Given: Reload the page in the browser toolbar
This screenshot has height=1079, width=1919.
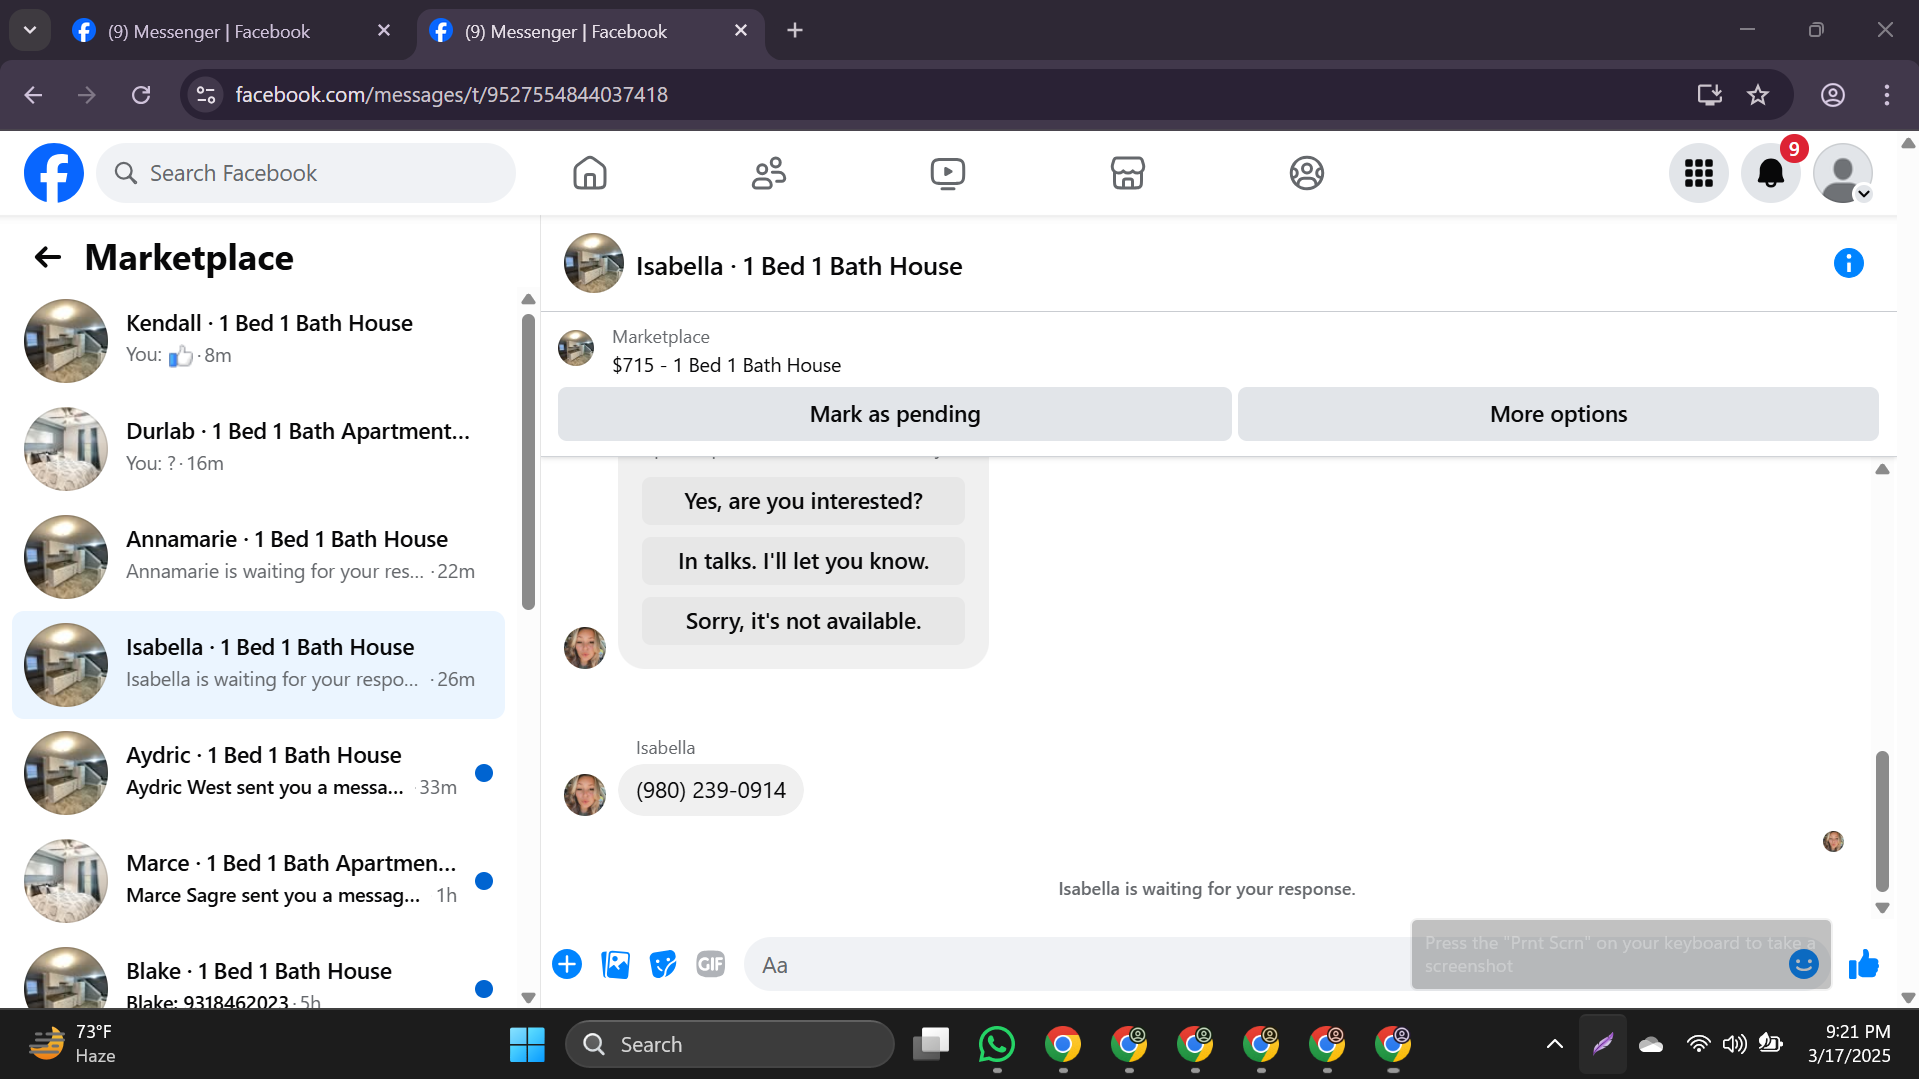Looking at the screenshot, I should coord(141,95).
